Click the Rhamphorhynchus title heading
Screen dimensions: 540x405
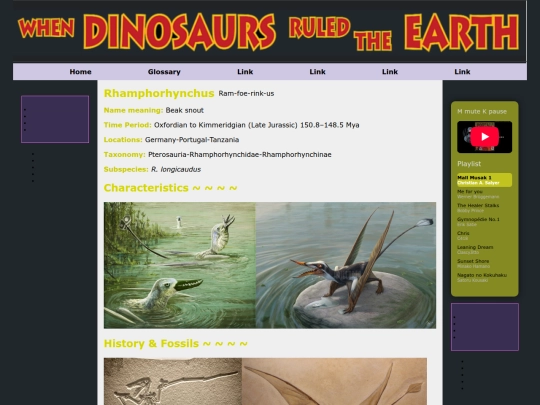pos(159,93)
